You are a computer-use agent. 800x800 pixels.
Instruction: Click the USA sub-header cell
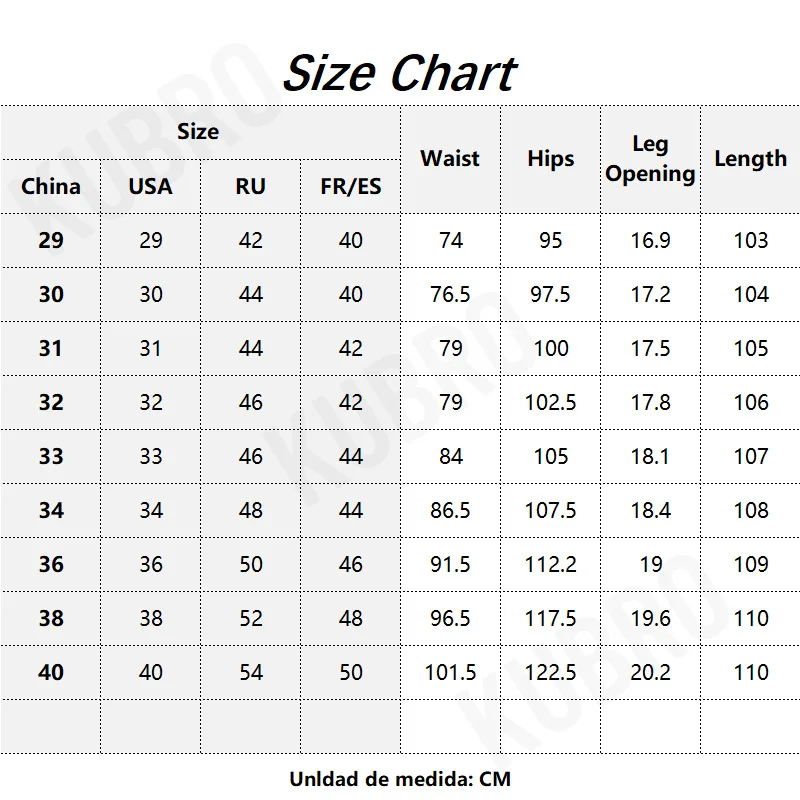point(151,186)
